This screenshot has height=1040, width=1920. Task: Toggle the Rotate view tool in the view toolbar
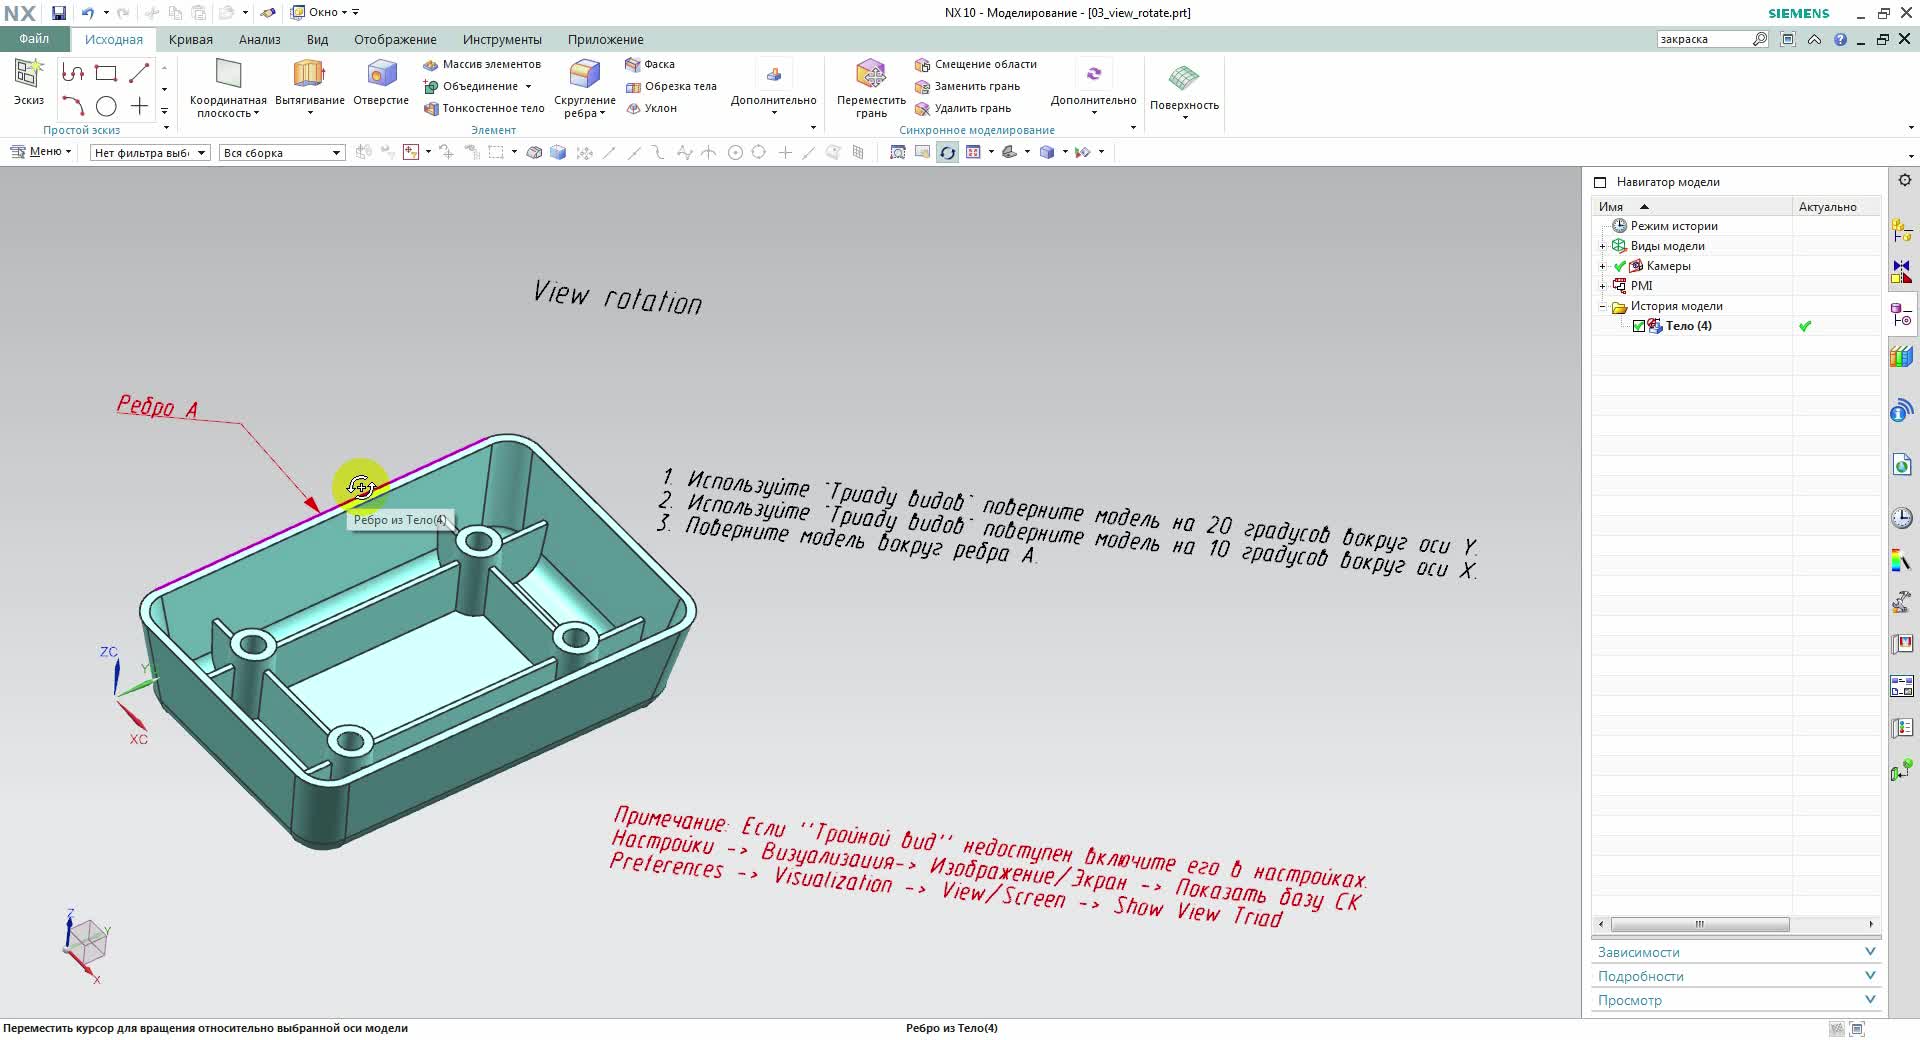click(947, 152)
